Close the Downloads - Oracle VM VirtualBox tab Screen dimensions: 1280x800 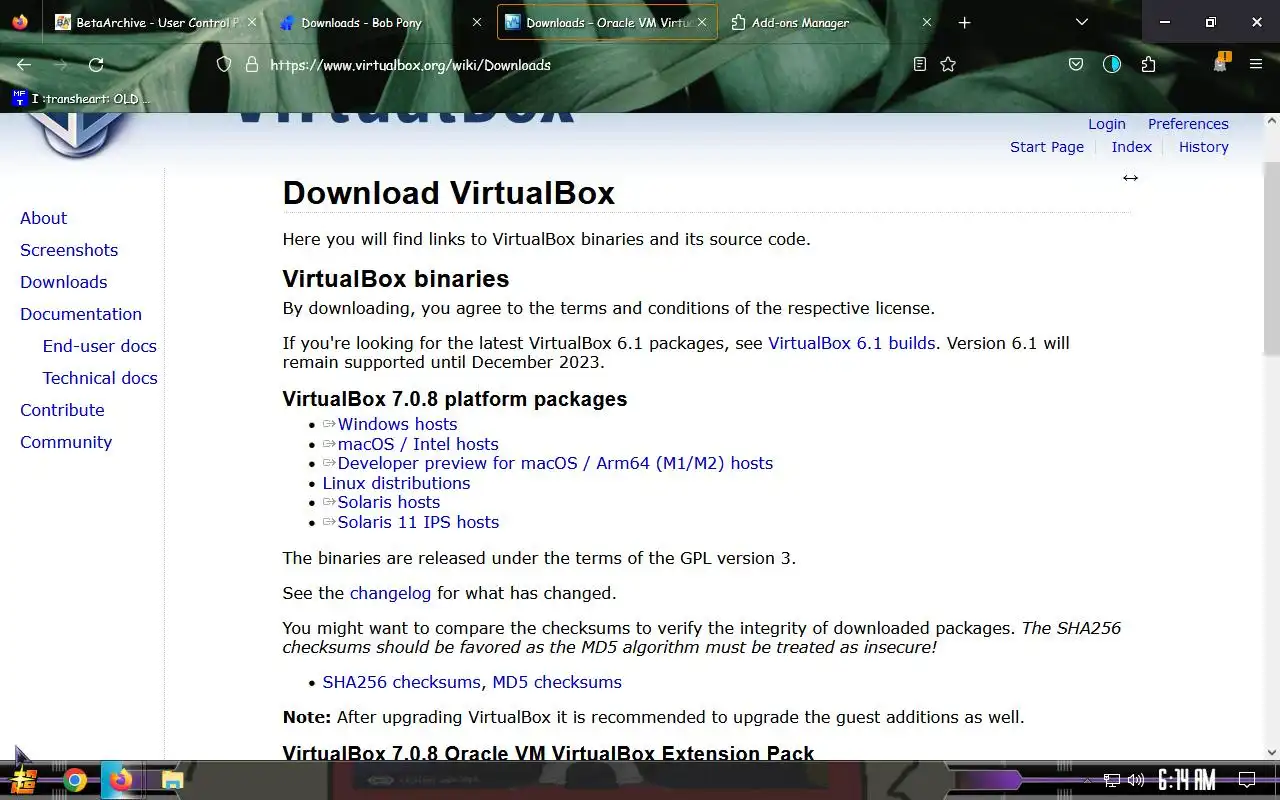pyautogui.click(x=703, y=22)
